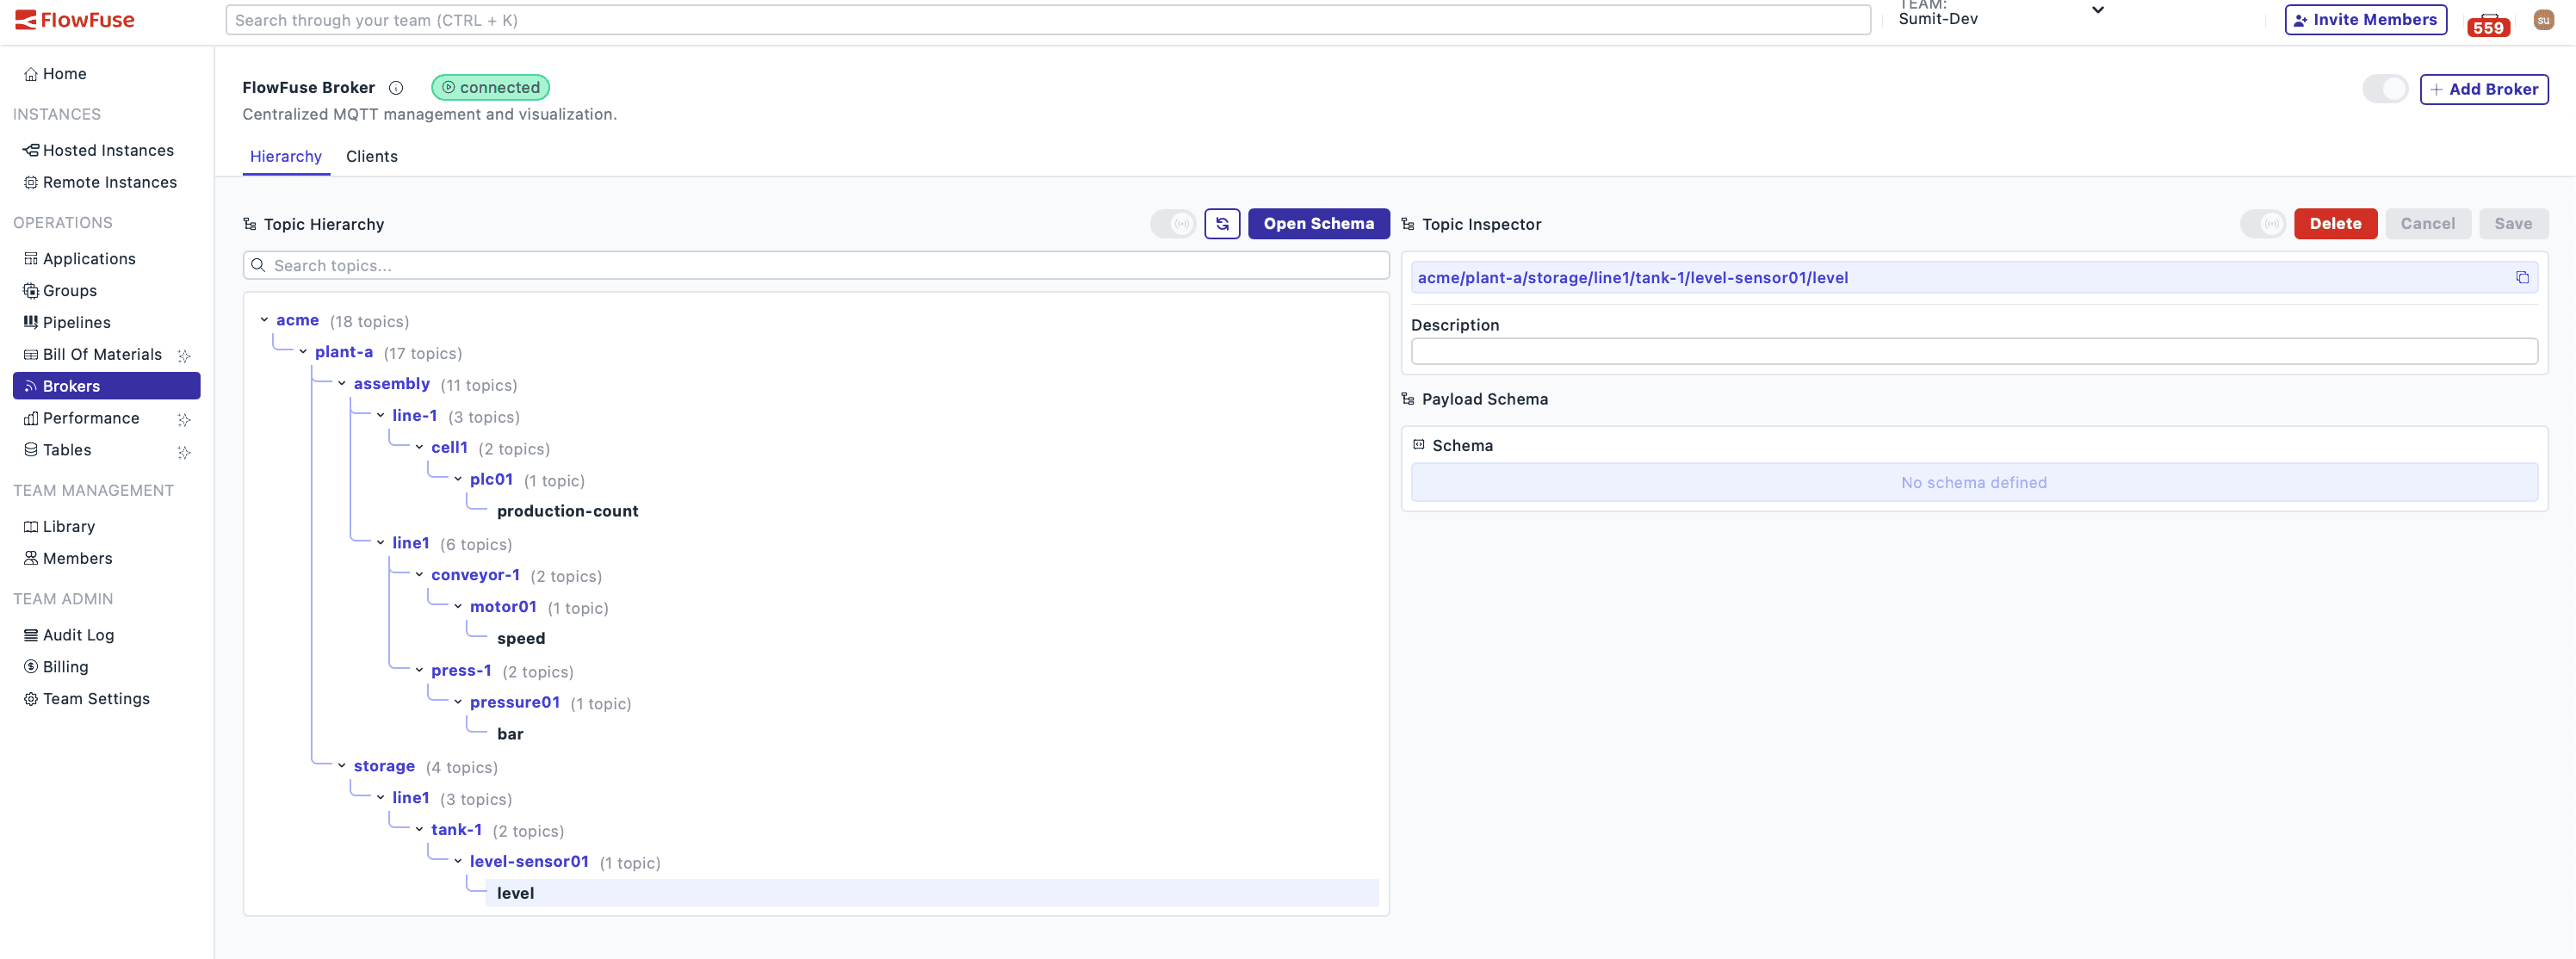Click the Open Schema button
Screen dimensions: 2576x959
(x=1318, y=223)
